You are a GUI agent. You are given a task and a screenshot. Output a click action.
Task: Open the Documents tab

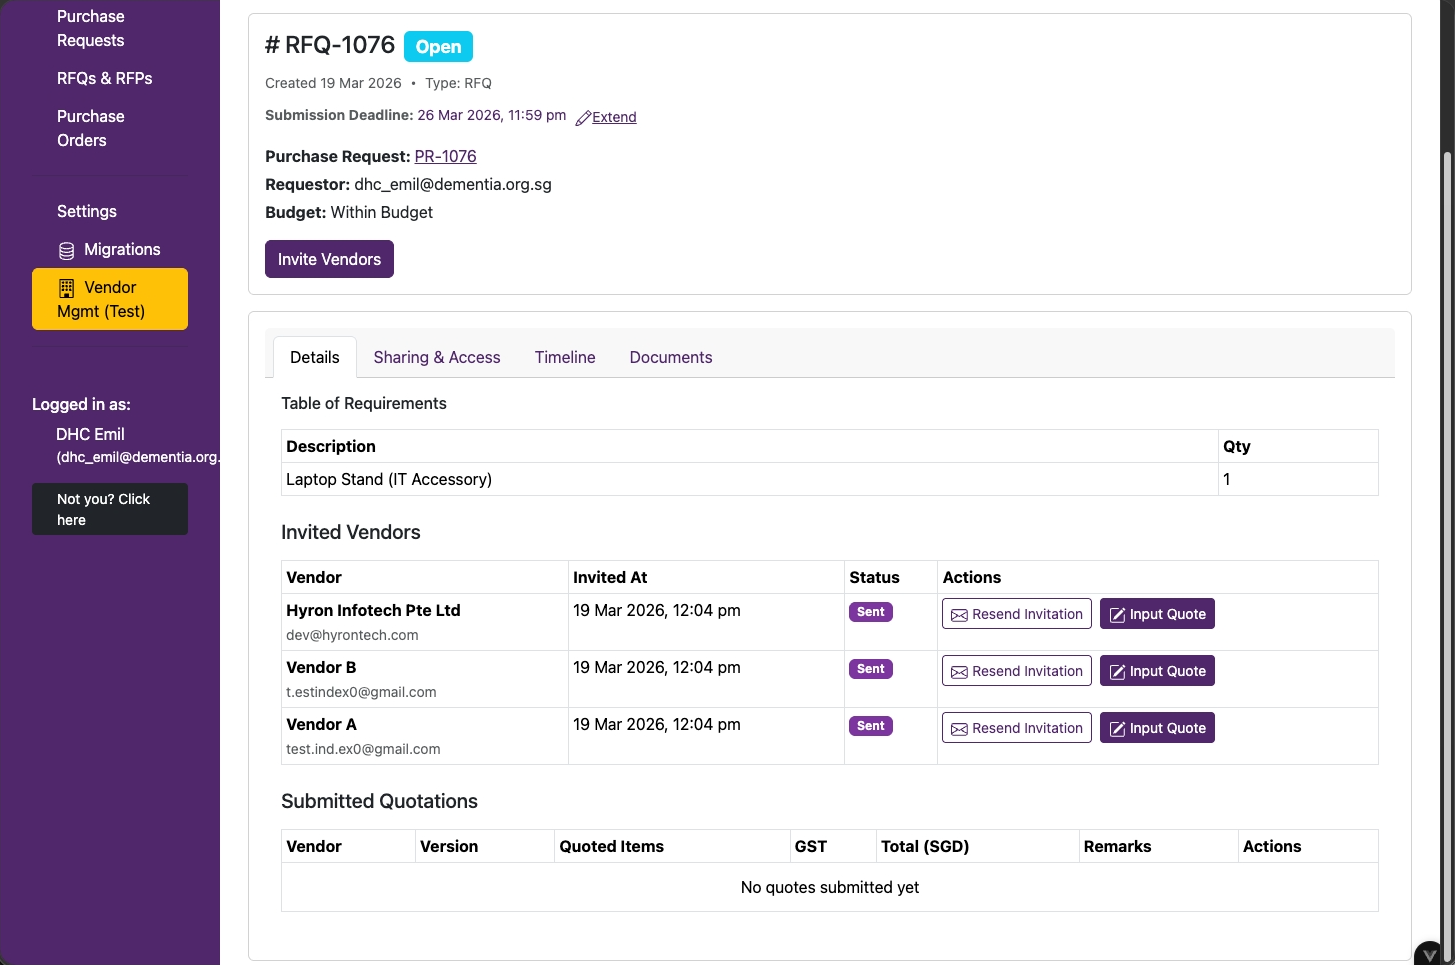(x=671, y=357)
